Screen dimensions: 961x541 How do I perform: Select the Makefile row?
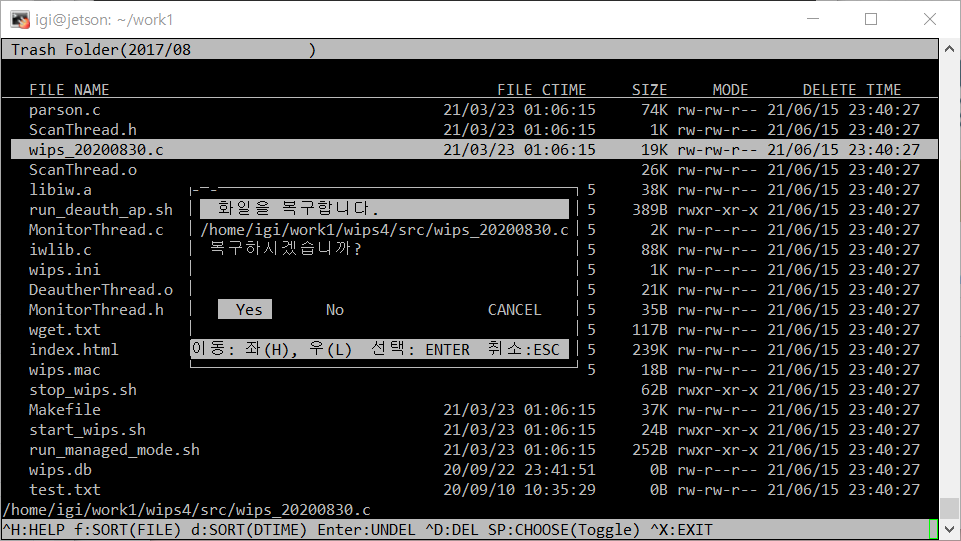(x=474, y=410)
